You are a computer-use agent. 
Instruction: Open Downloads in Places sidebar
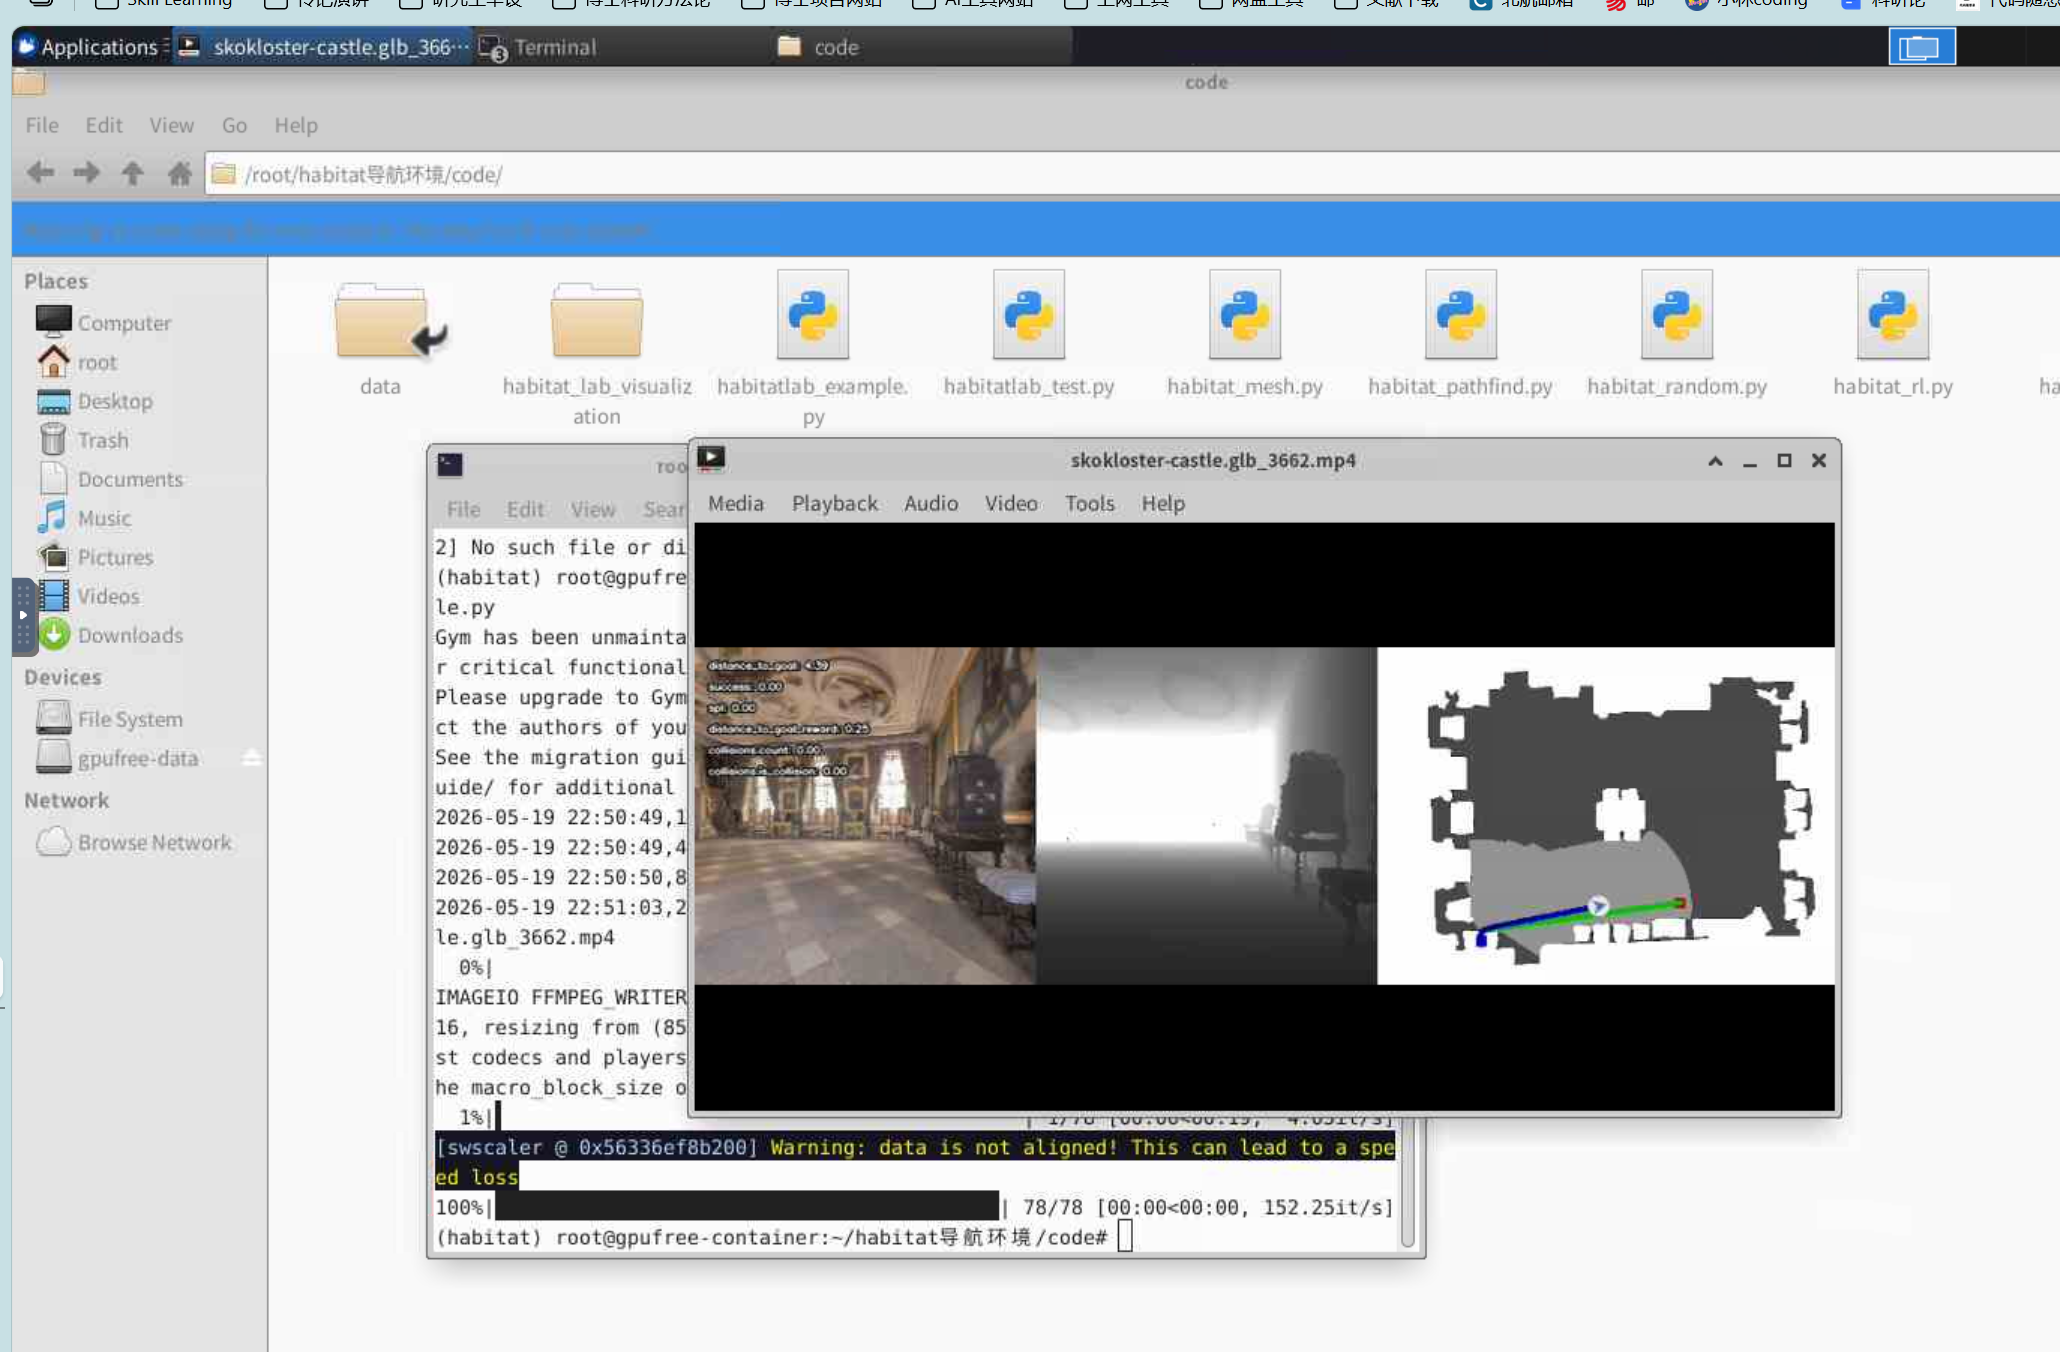click(110, 635)
